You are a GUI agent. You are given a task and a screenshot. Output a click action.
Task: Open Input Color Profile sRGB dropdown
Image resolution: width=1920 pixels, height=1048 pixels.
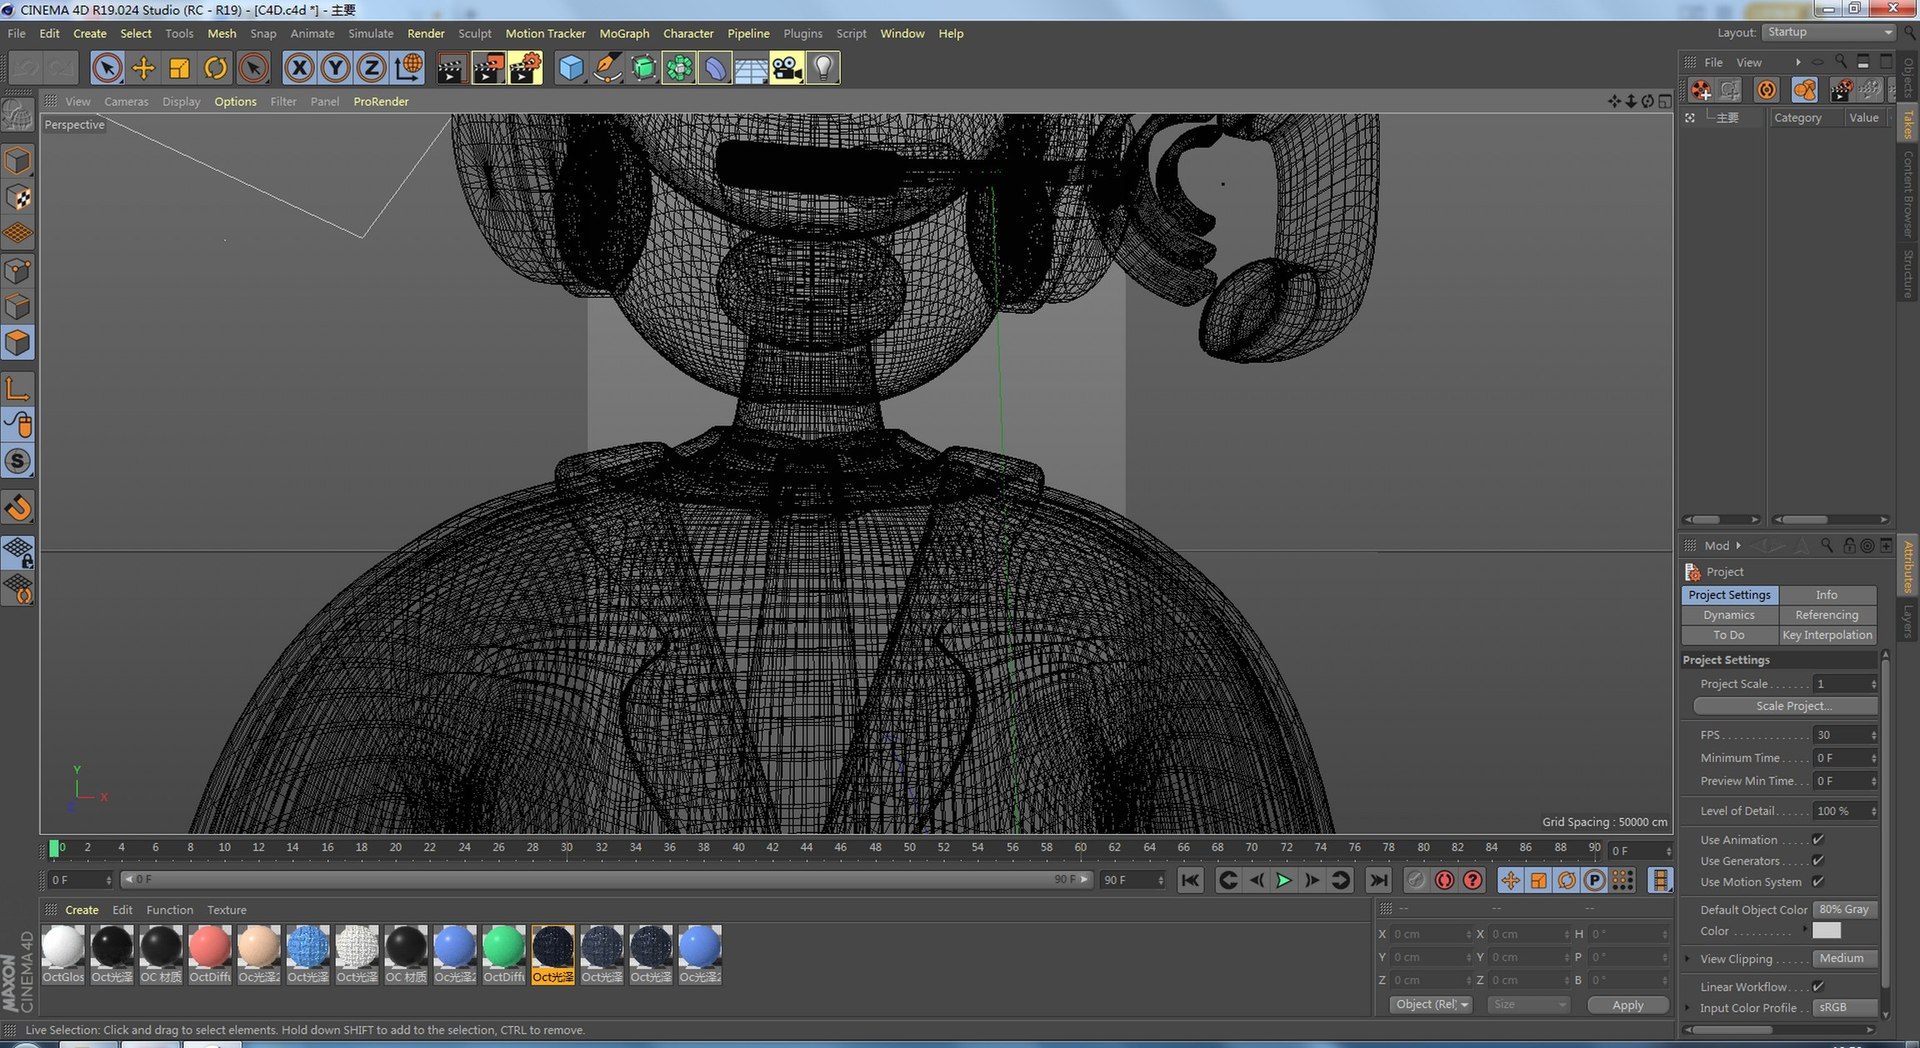click(x=1845, y=1008)
